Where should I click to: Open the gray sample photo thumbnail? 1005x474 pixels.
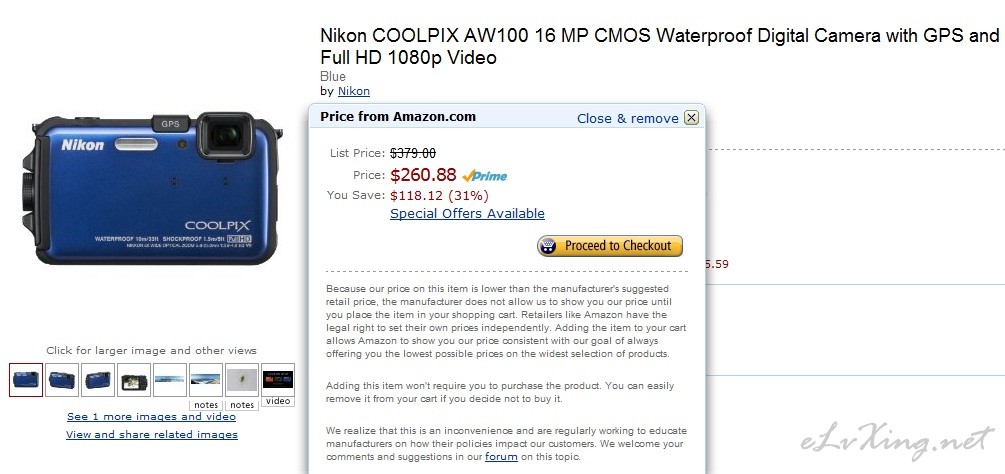(x=242, y=380)
